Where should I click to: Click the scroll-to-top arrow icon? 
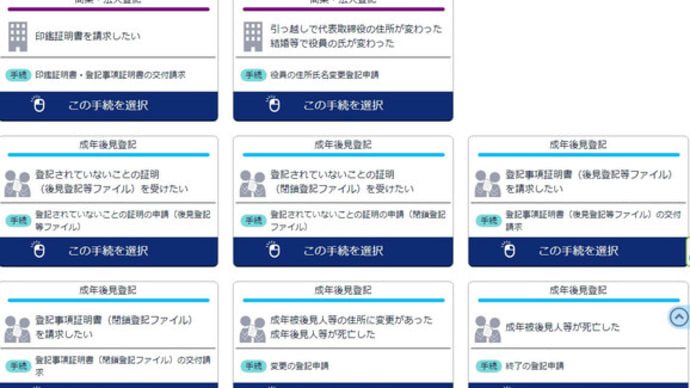click(x=679, y=317)
